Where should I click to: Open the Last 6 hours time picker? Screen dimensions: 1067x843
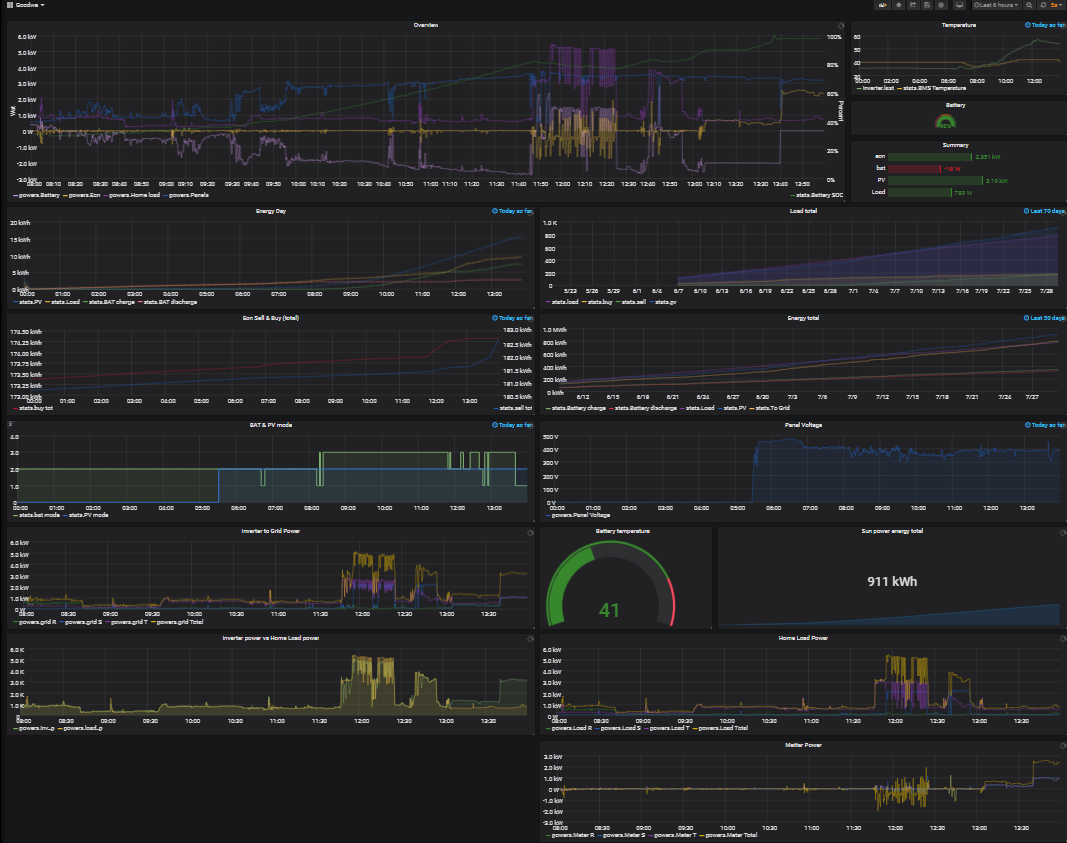(x=996, y=5)
